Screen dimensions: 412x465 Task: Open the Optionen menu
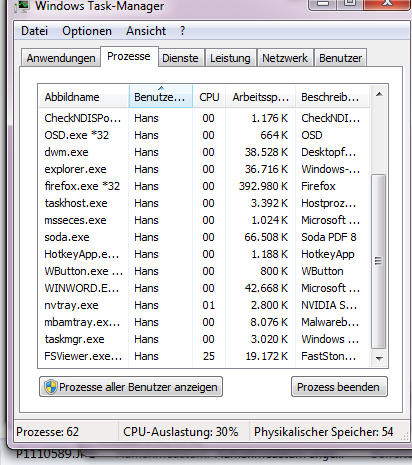click(87, 31)
